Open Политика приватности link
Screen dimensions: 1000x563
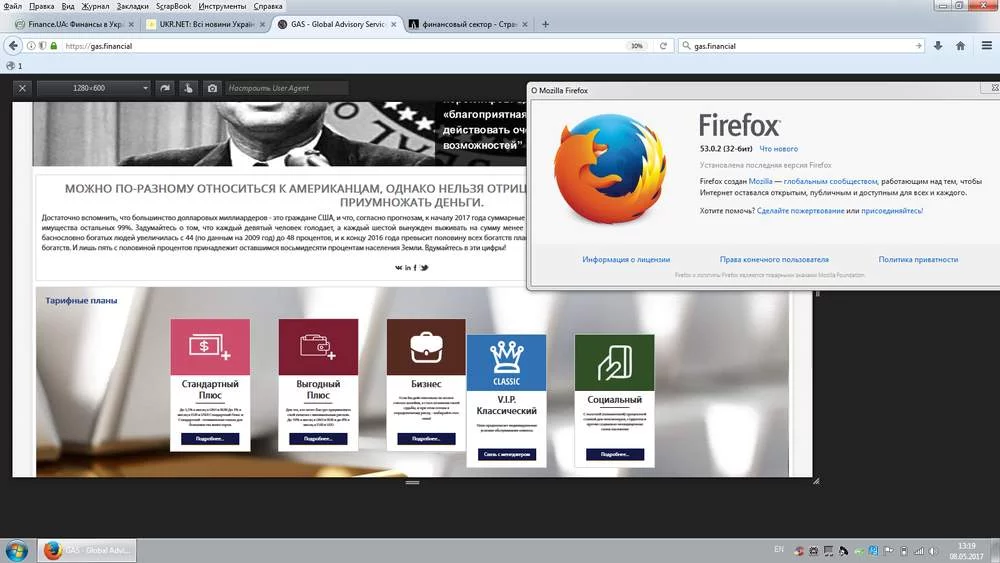(x=918, y=260)
